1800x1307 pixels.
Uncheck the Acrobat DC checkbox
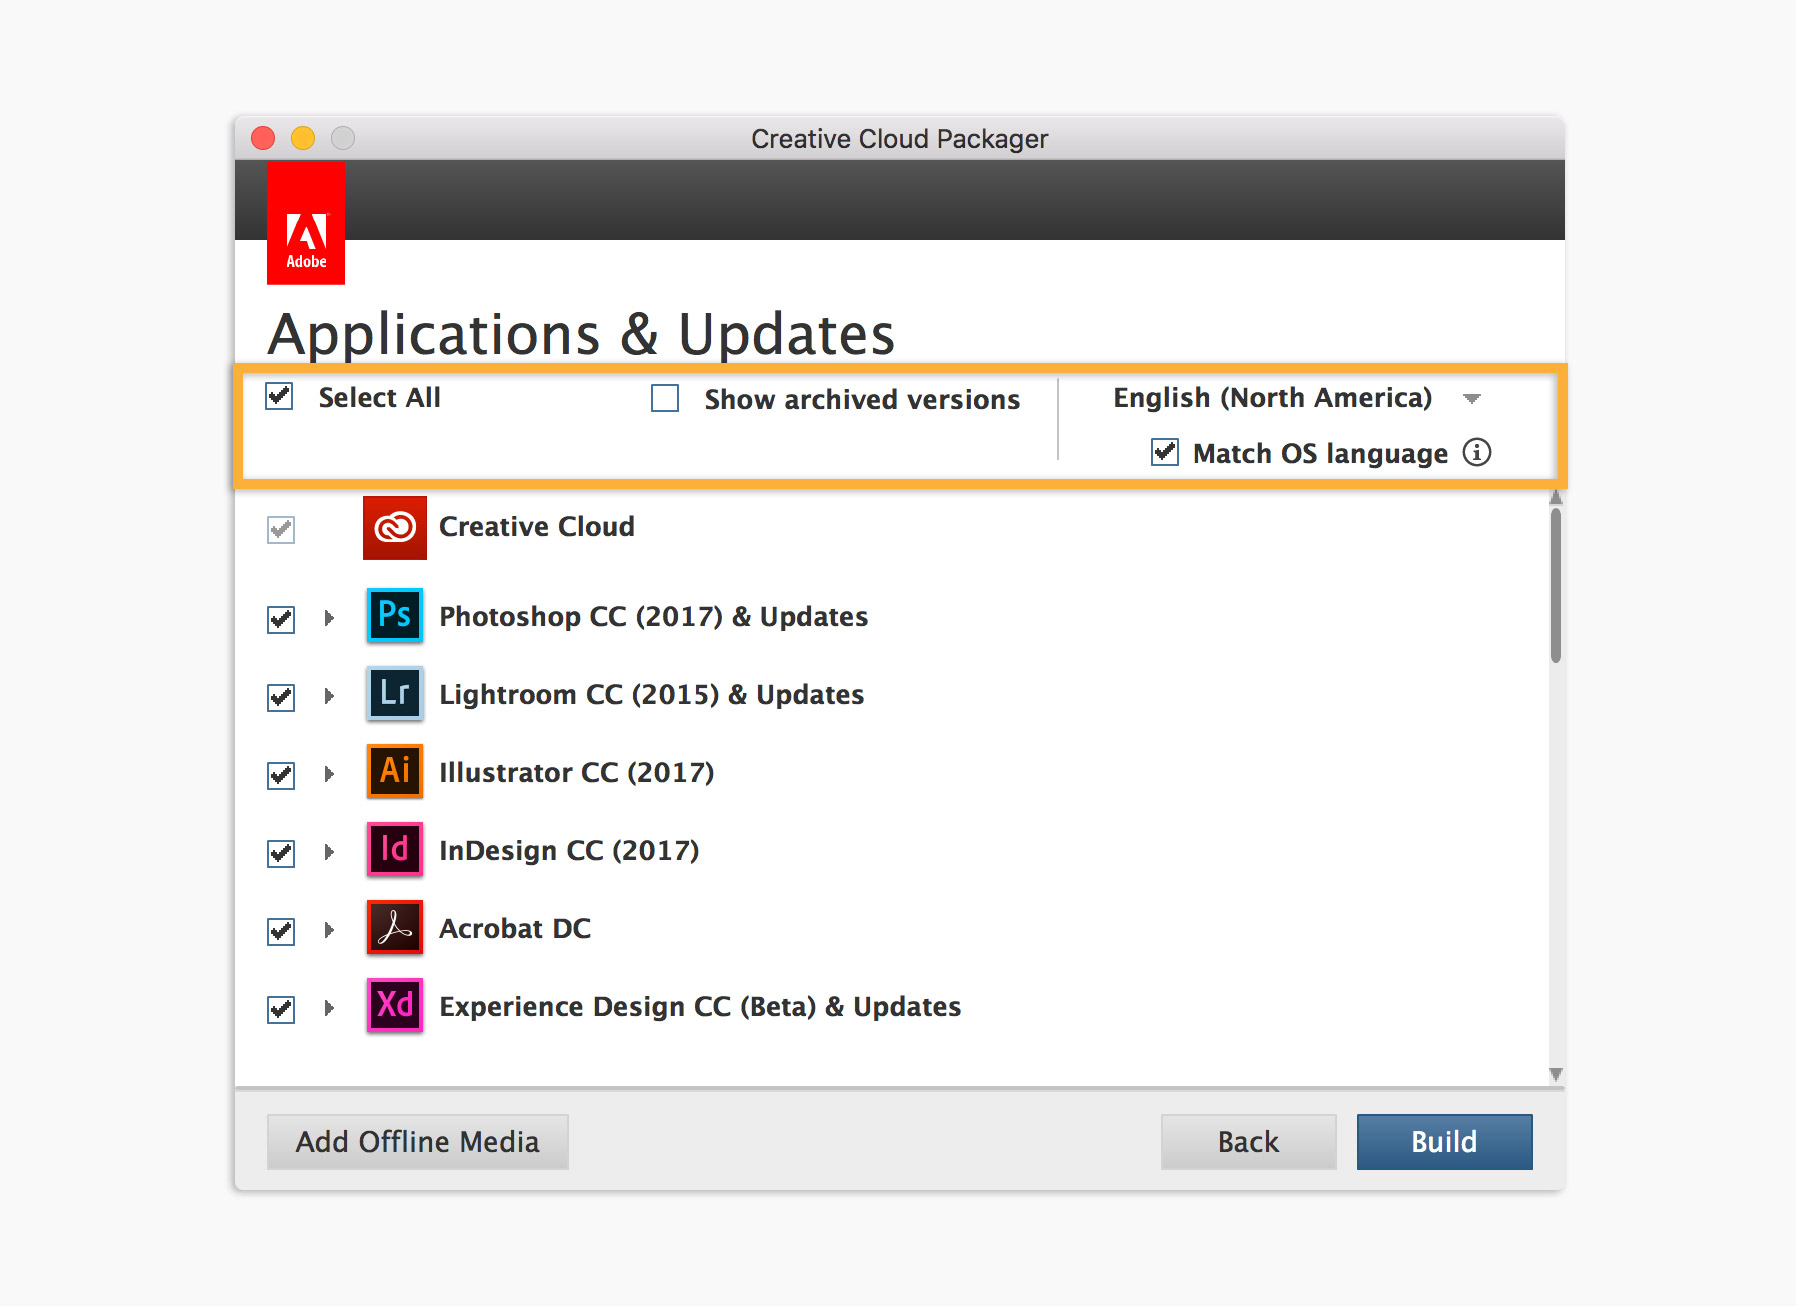(281, 931)
